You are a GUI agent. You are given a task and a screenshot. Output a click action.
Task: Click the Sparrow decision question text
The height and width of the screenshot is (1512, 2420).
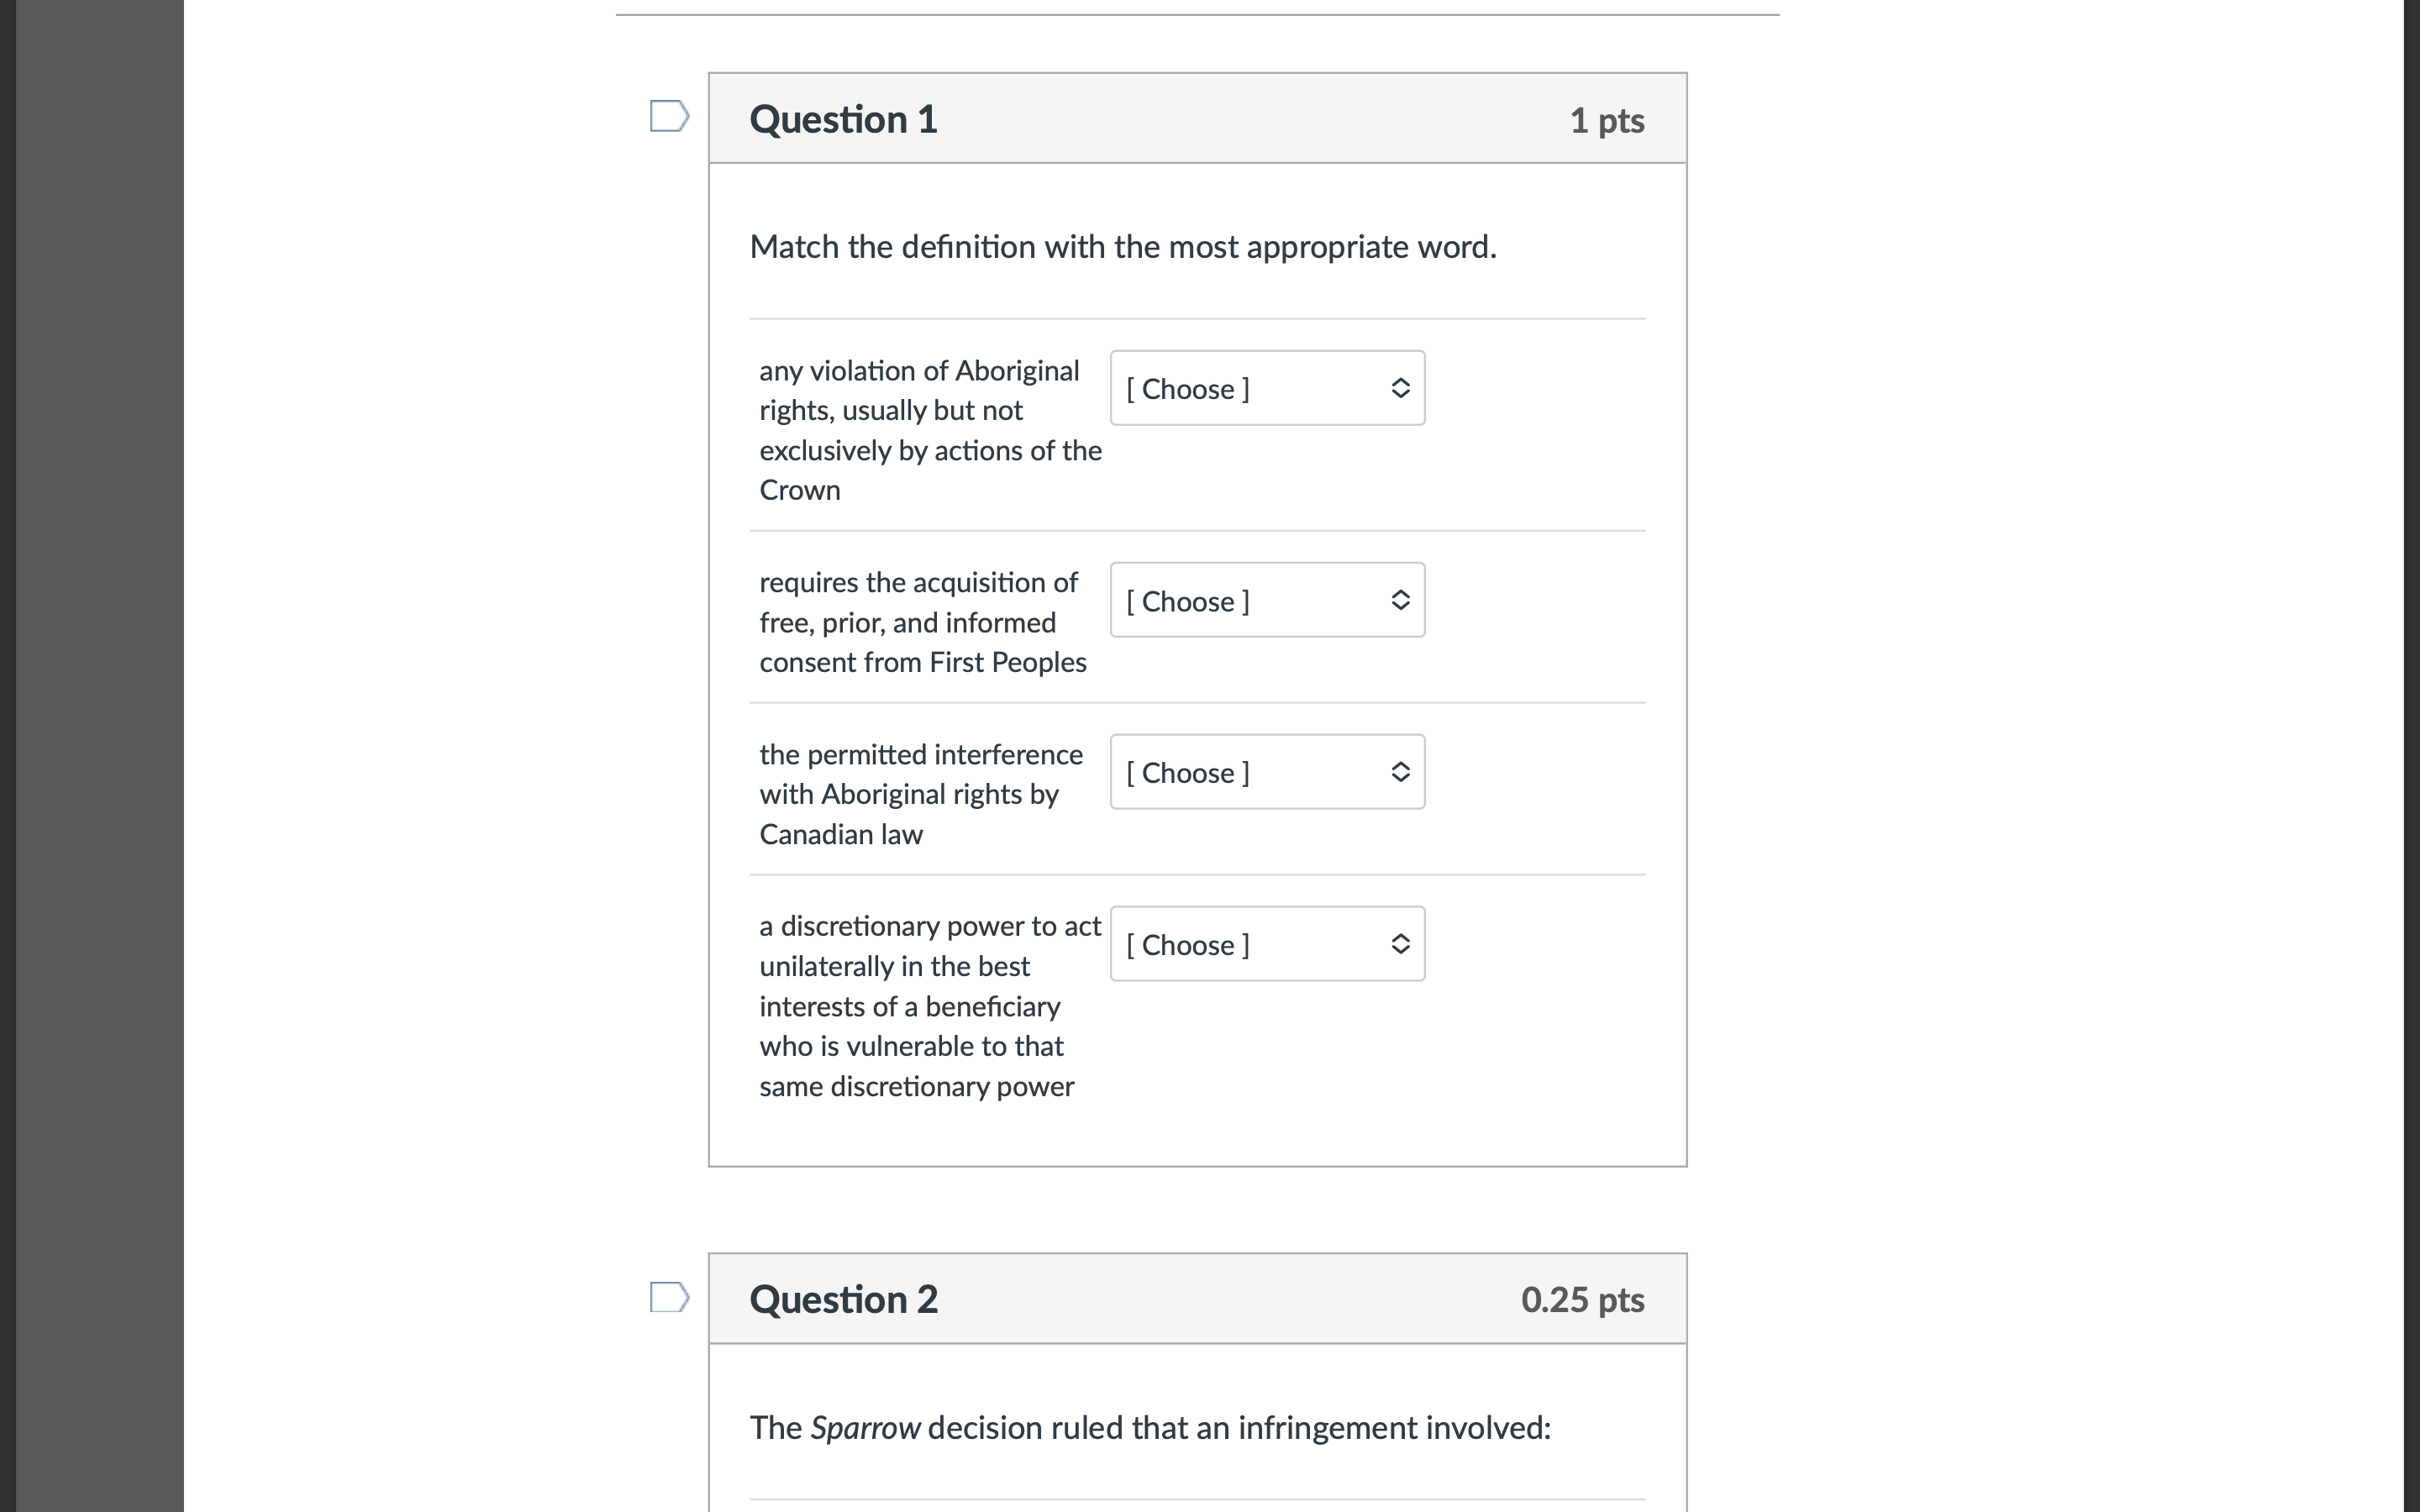click(x=1150, y=1427)
